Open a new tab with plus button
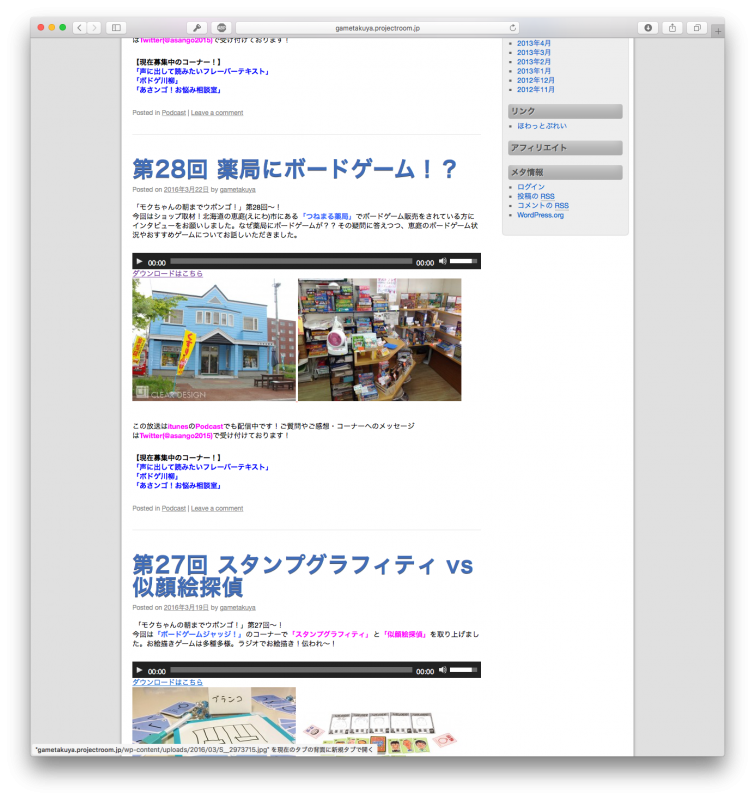This screenshot has width=755, height=800. point(717,32)
